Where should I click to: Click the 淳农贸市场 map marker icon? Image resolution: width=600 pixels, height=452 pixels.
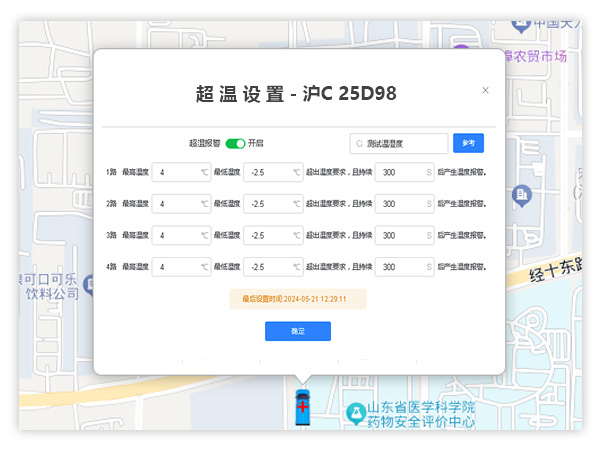pos(461,52)
